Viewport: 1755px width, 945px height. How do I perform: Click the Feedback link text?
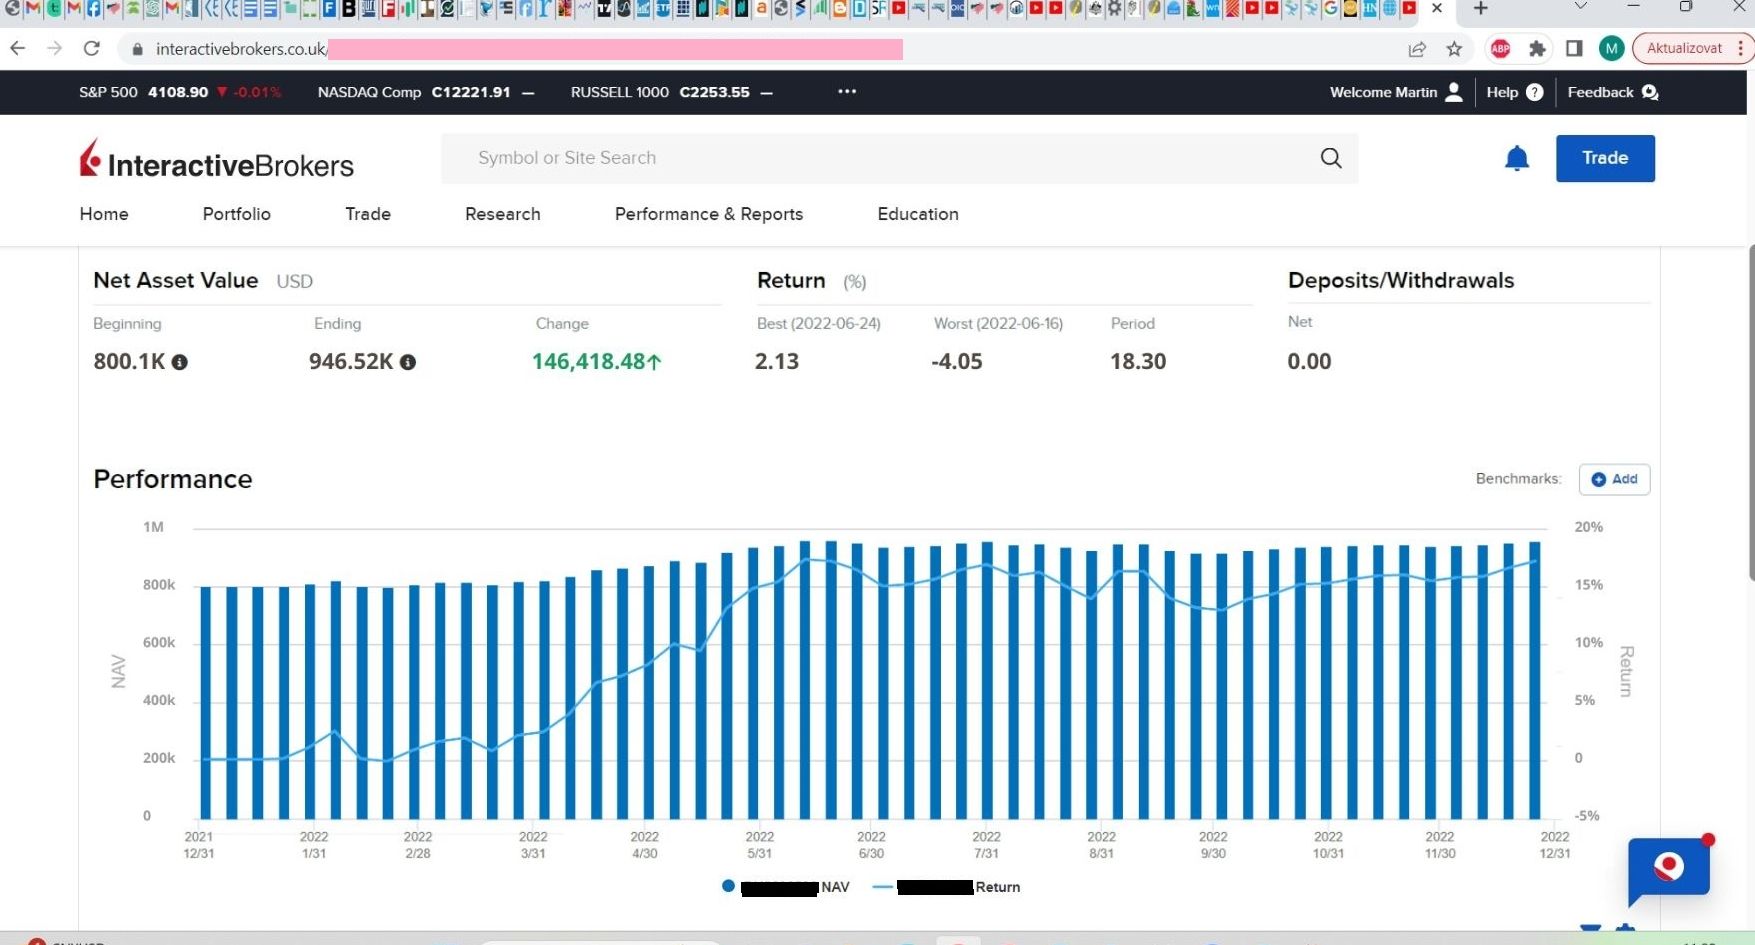(1600, 92)
